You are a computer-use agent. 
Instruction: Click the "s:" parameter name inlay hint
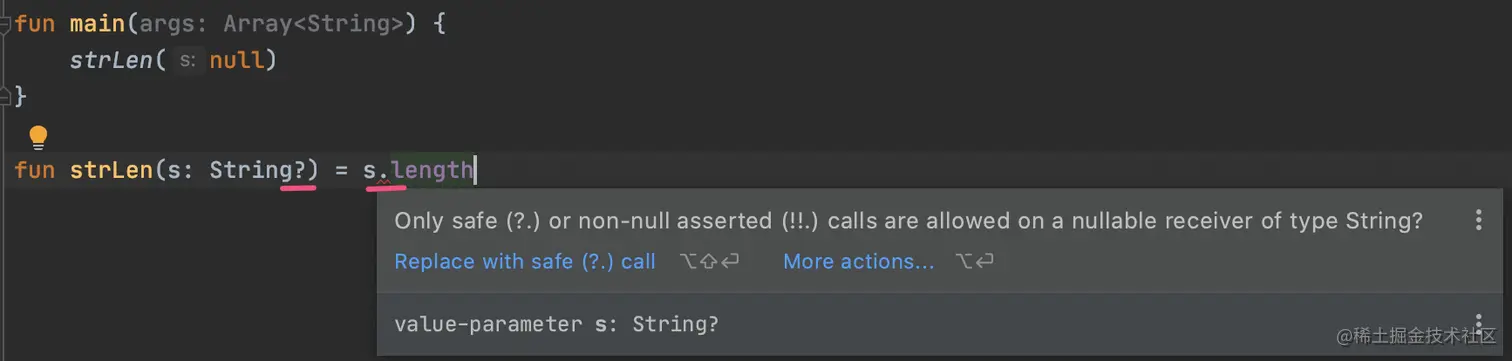tap(186, 61)
